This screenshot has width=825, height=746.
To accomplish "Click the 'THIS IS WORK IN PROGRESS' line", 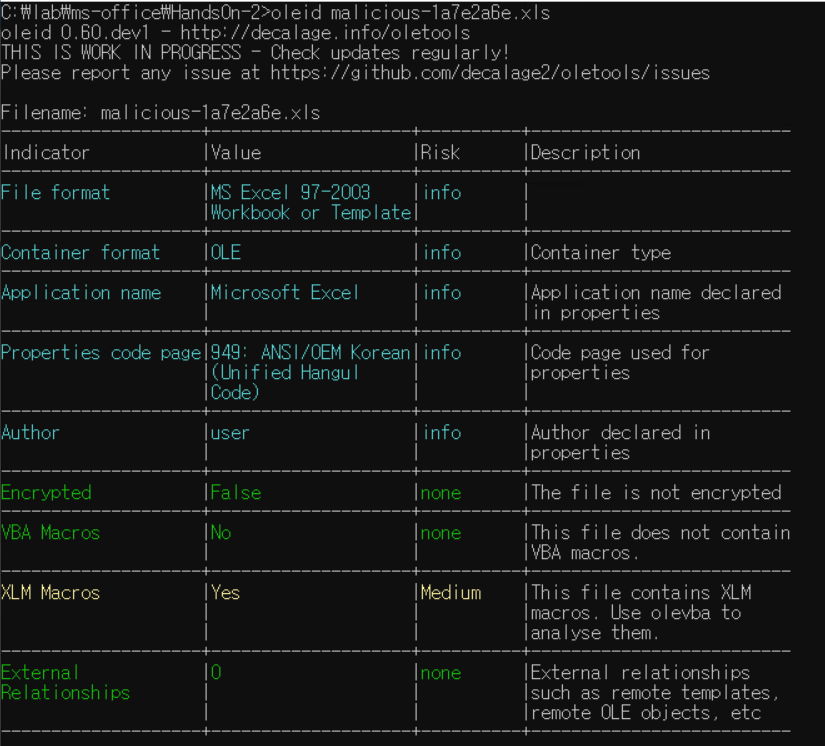I will pos(255,53).
